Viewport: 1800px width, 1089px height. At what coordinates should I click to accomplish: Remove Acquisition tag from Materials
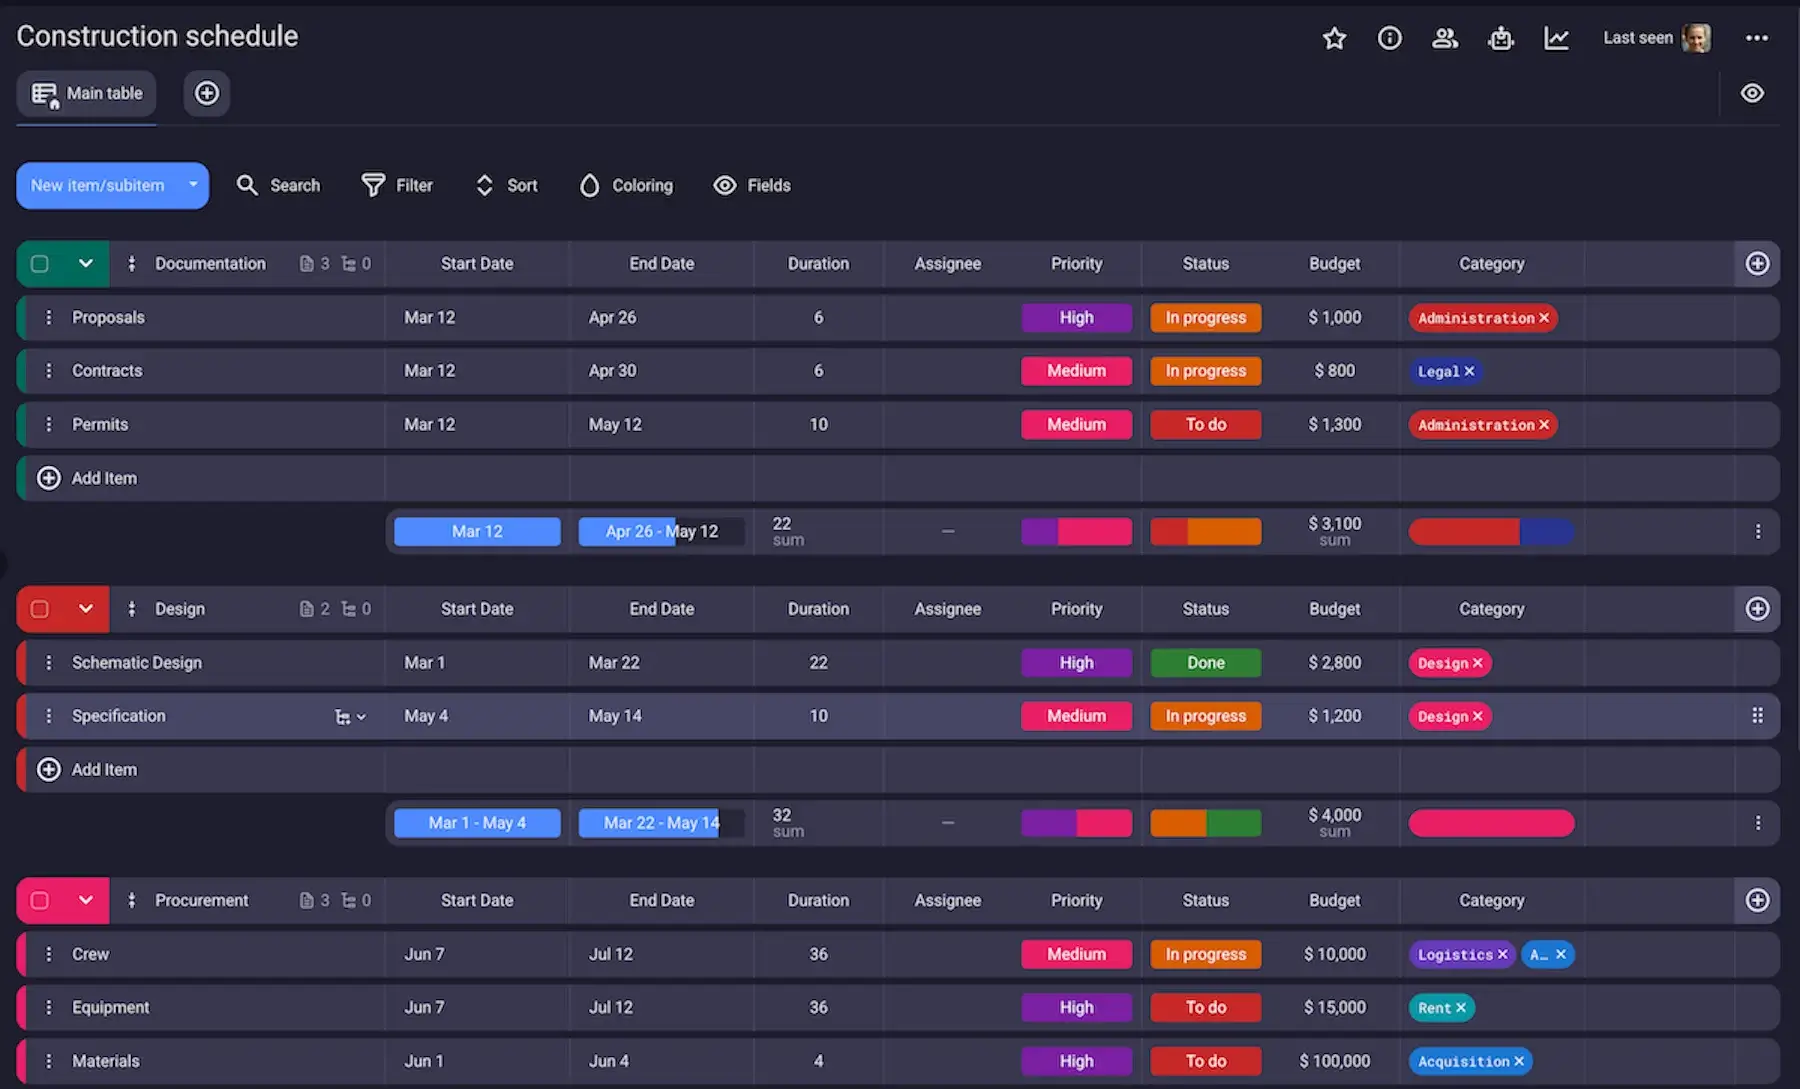coord(1519,1061)
